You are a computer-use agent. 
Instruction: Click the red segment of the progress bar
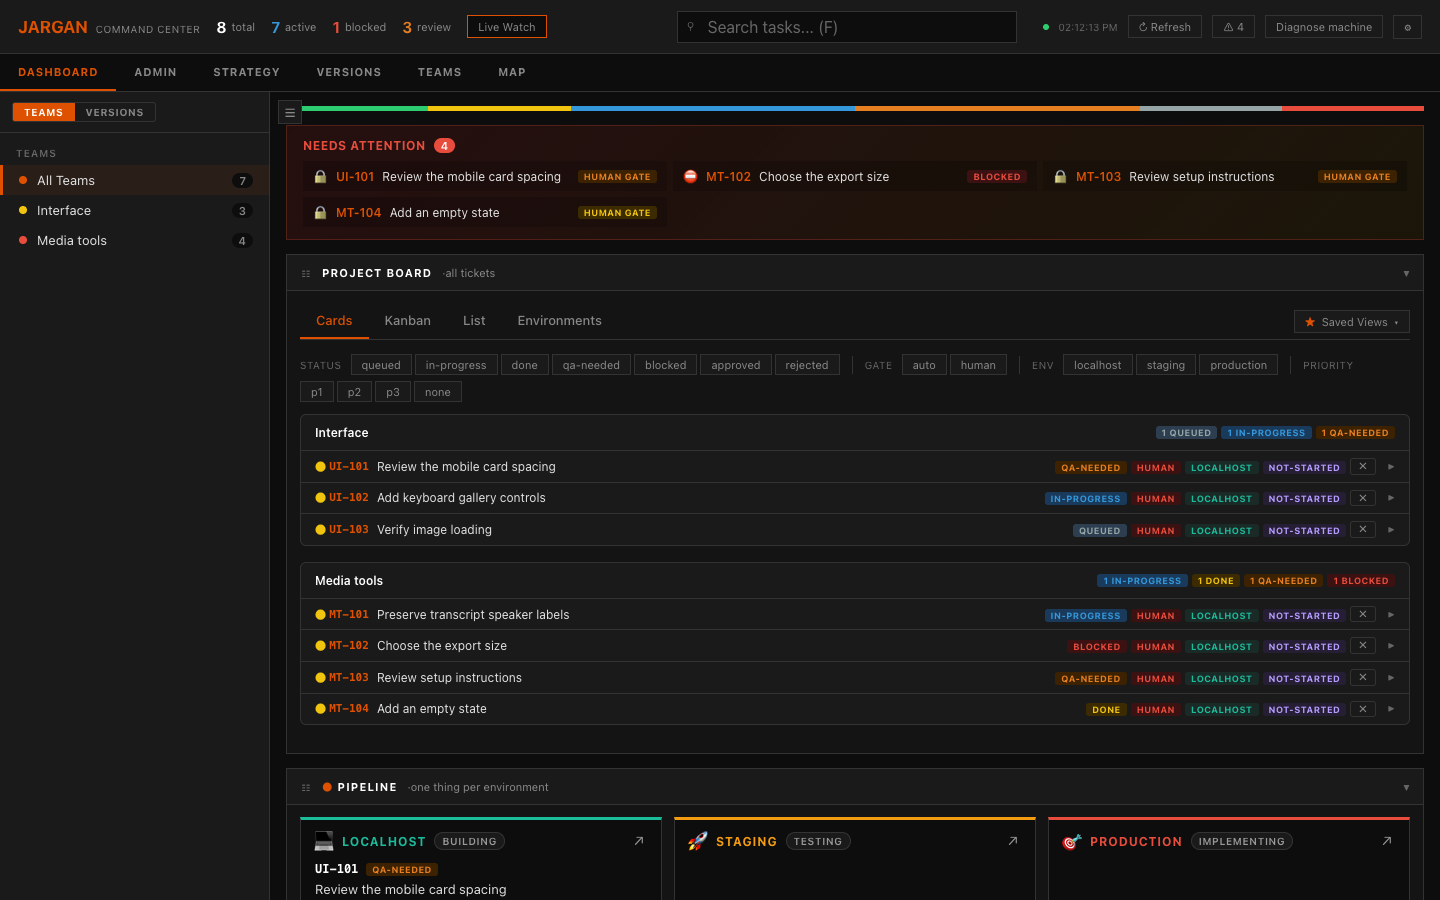[x=1353, y=108]
